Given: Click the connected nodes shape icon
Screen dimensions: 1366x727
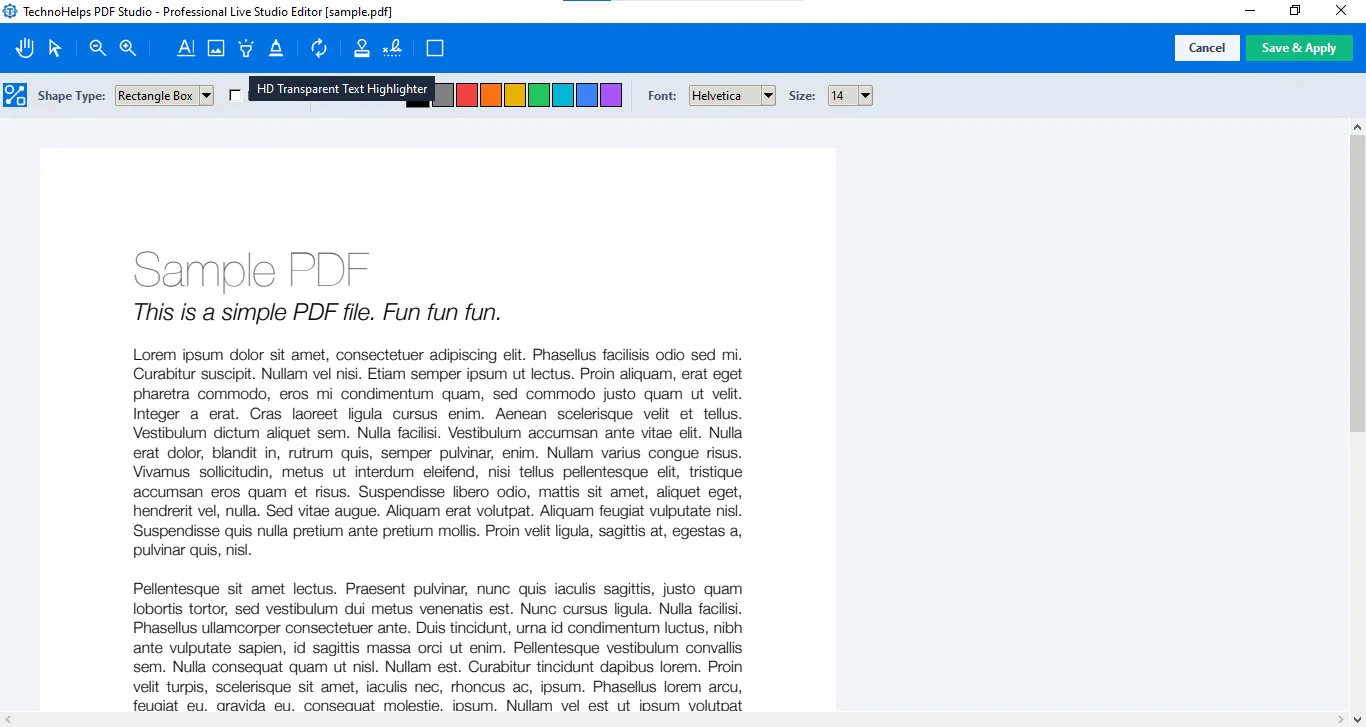Looking at the screenshot, I should click(x=15, y=95).
